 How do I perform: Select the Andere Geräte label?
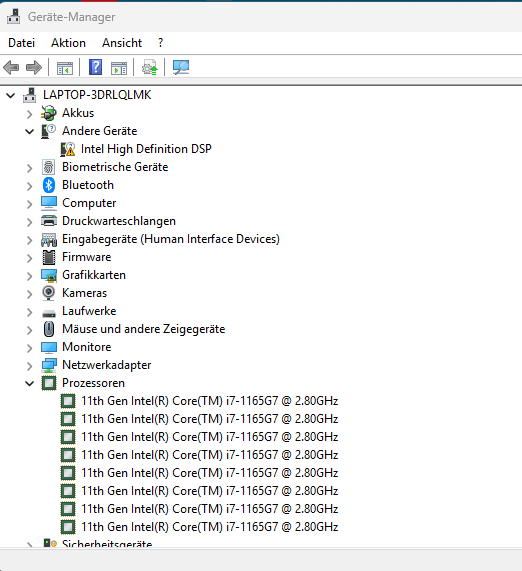click(99, 131)
